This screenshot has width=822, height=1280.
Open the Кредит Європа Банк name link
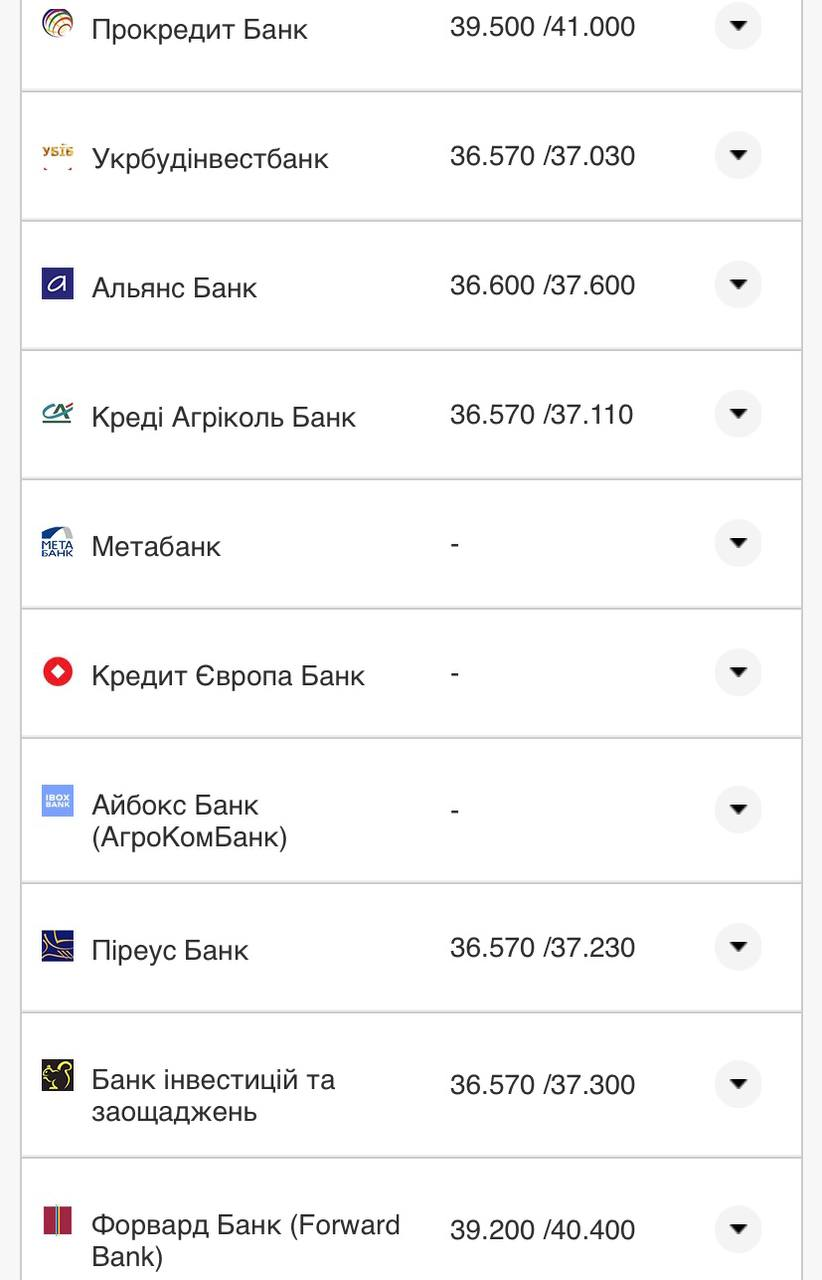click(x=228, y=676)
